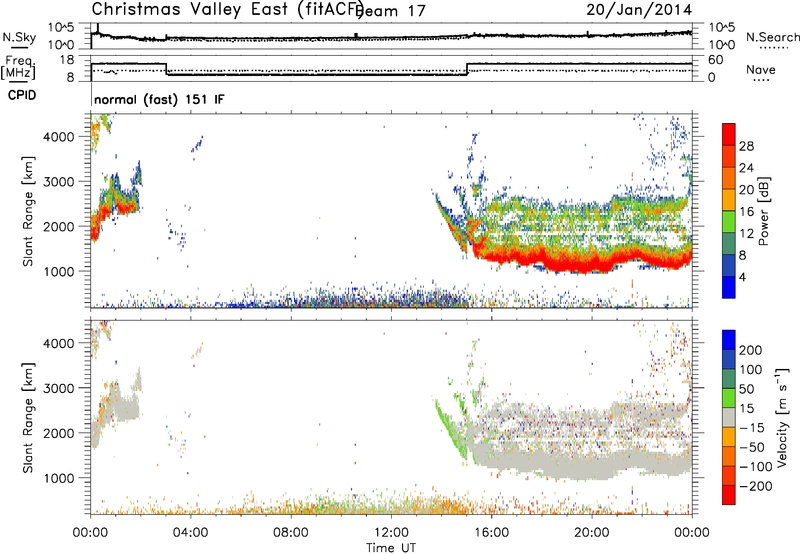This screenshot has width=800, height=554.
Task: Click the blue bottom segment of the Power color bar
Action: point(729,287)
